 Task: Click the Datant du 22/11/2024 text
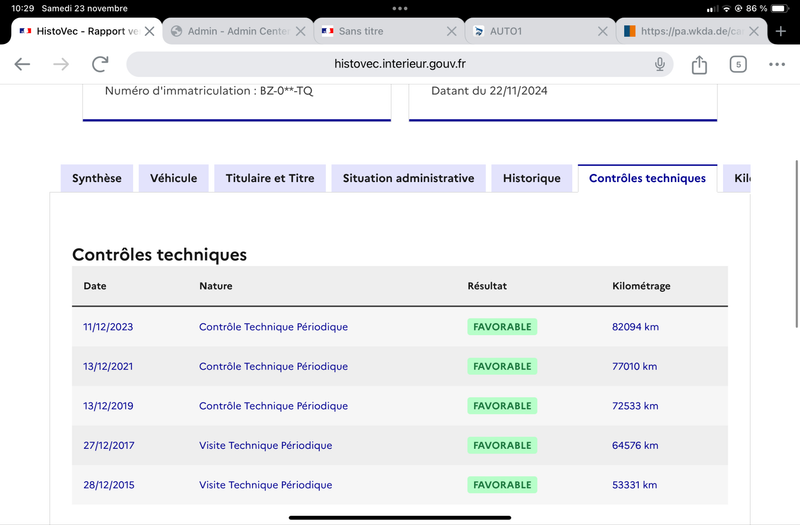[489, 91]
